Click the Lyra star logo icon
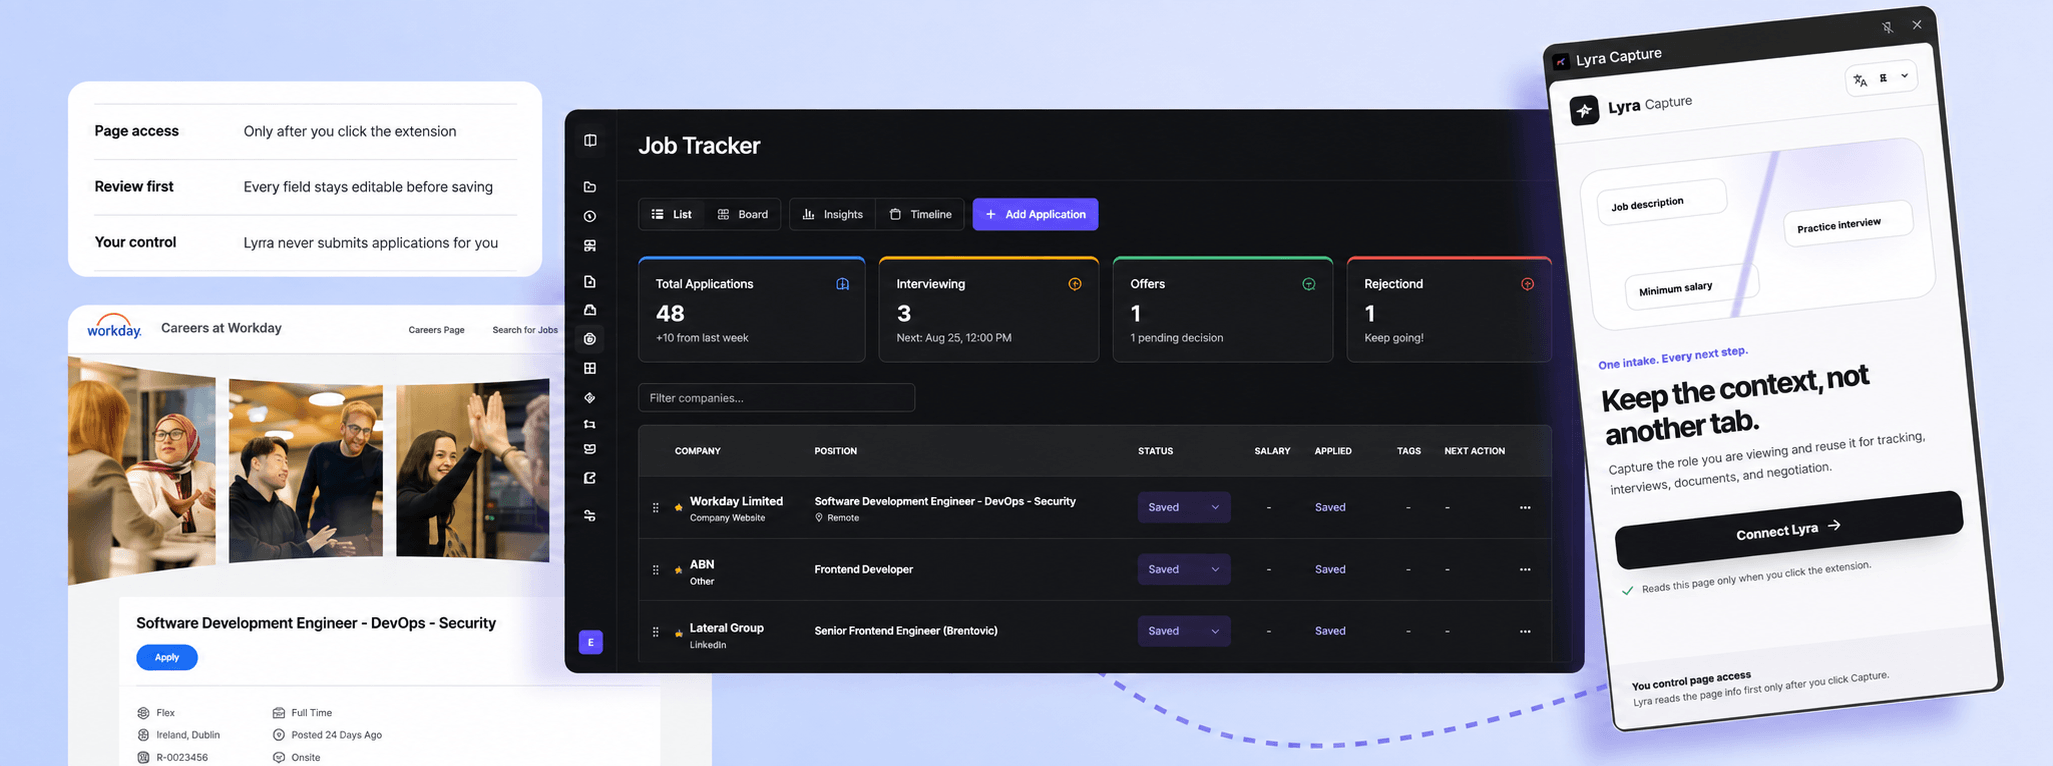 click(x=1584, y=110)
